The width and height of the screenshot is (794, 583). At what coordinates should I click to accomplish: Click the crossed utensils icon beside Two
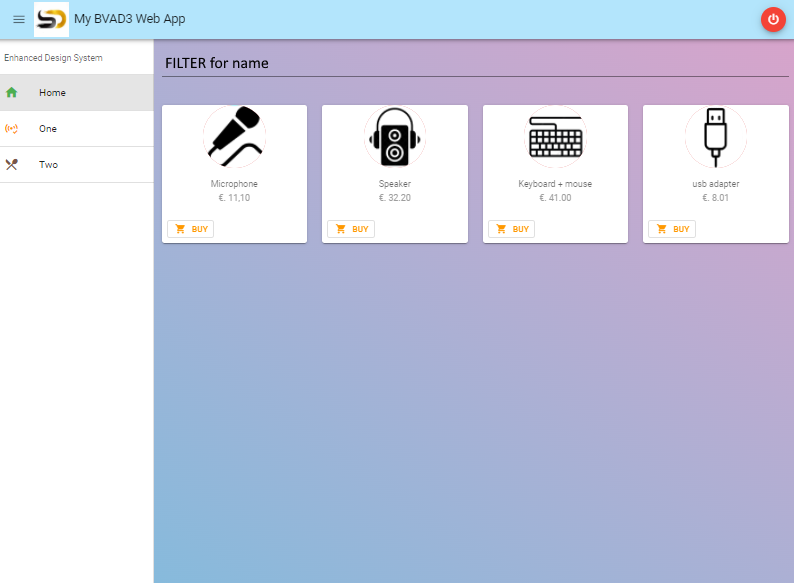[x=12, y=165]
